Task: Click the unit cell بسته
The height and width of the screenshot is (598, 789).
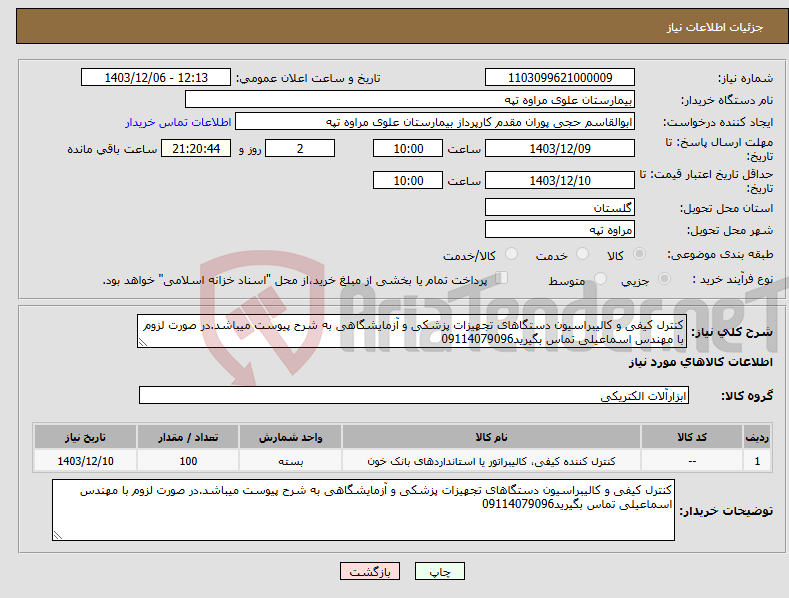Action: [290, 461]
